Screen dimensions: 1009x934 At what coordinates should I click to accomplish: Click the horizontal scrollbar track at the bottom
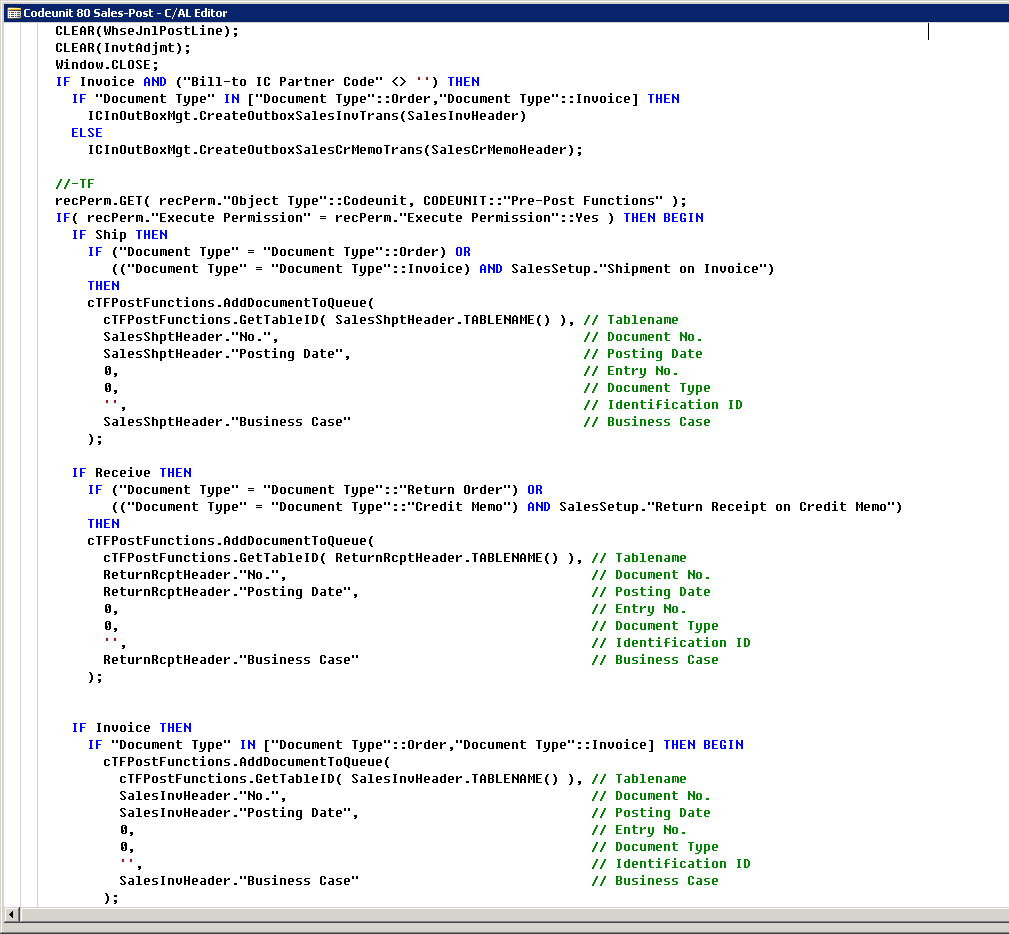pos(500,915)
